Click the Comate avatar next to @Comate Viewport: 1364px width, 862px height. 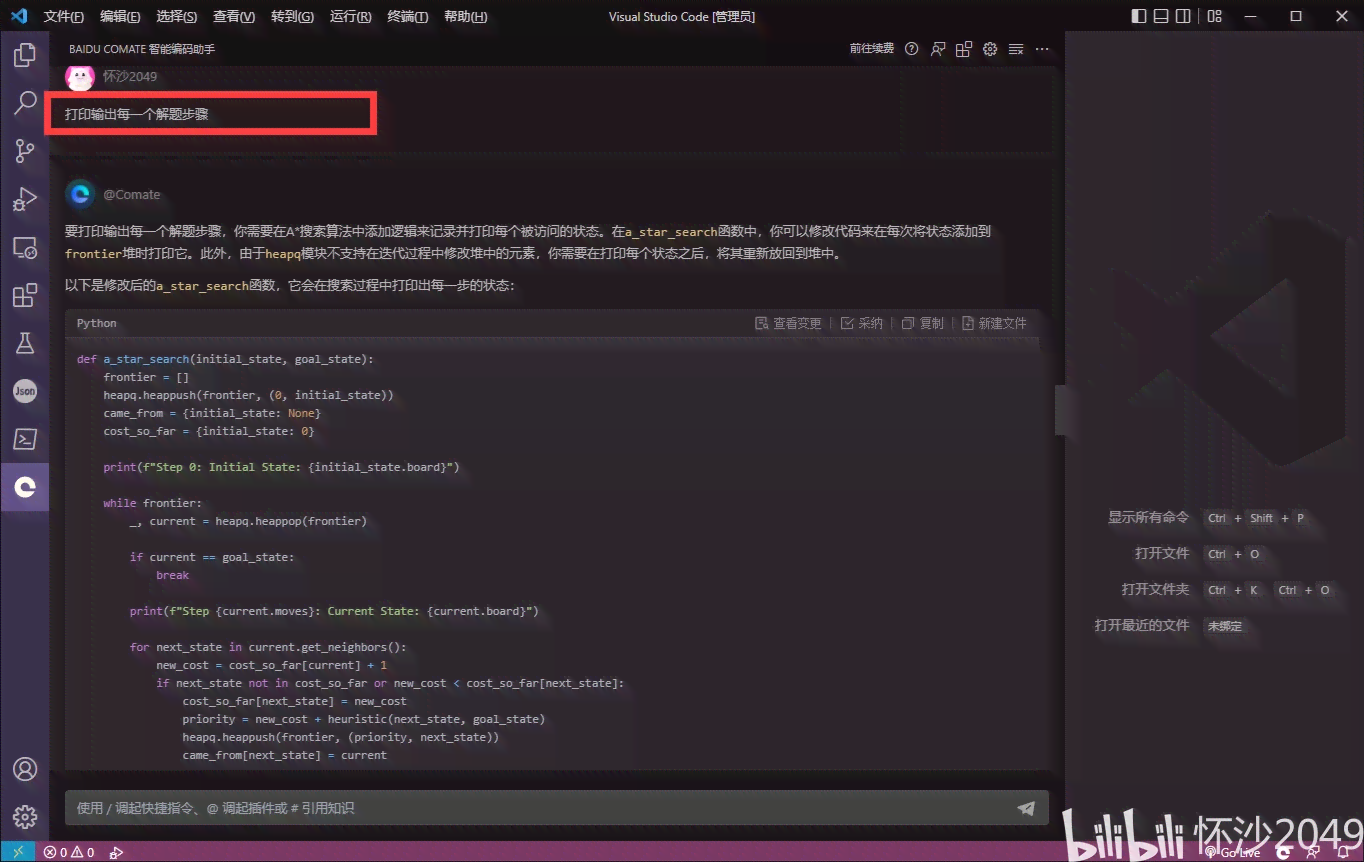80,194
